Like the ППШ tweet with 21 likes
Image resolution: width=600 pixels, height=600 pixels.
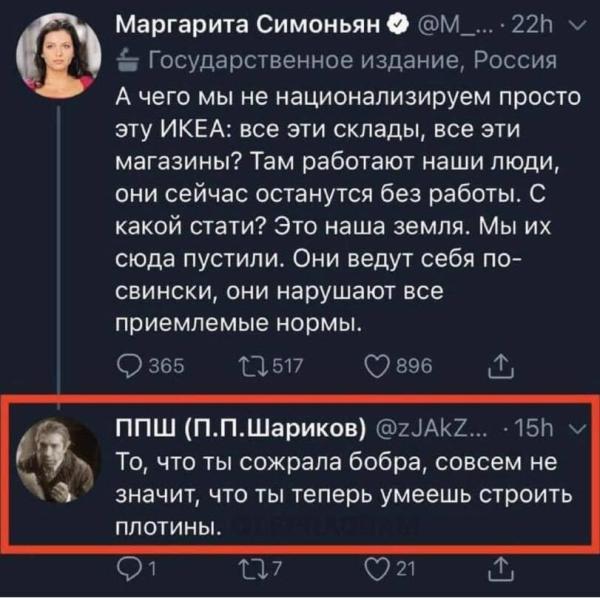pyautogui.click(x=377, y=573)
